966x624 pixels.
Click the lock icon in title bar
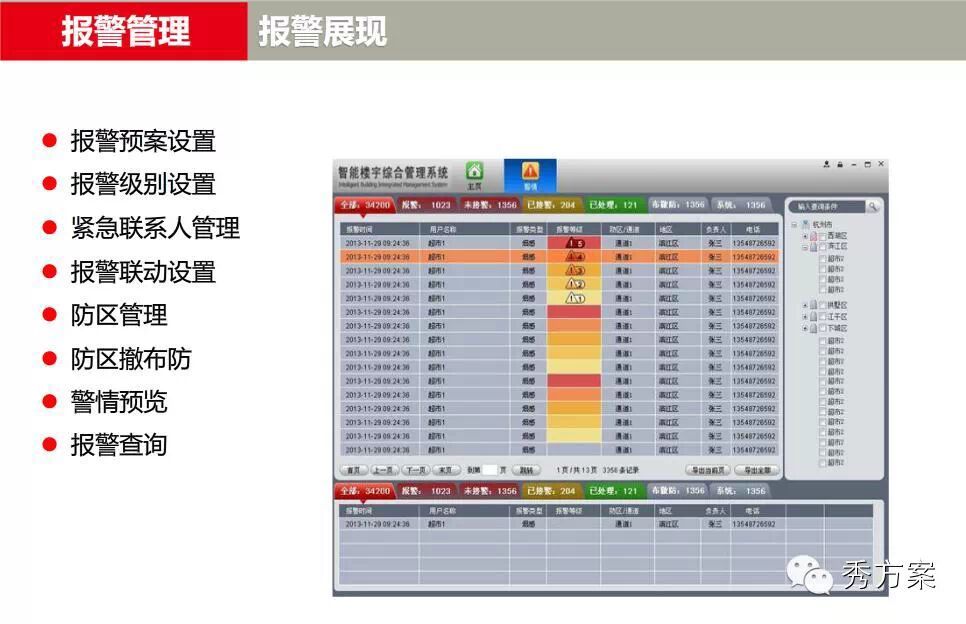coord(840,164)
